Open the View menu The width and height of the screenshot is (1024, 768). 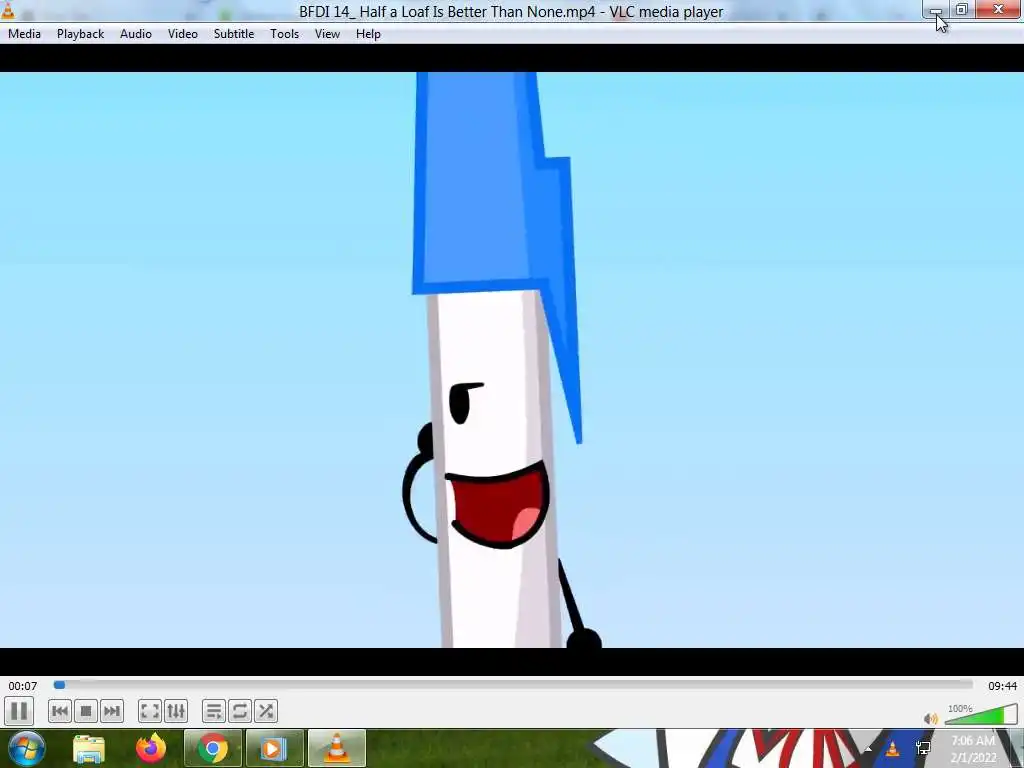point(327,34)
